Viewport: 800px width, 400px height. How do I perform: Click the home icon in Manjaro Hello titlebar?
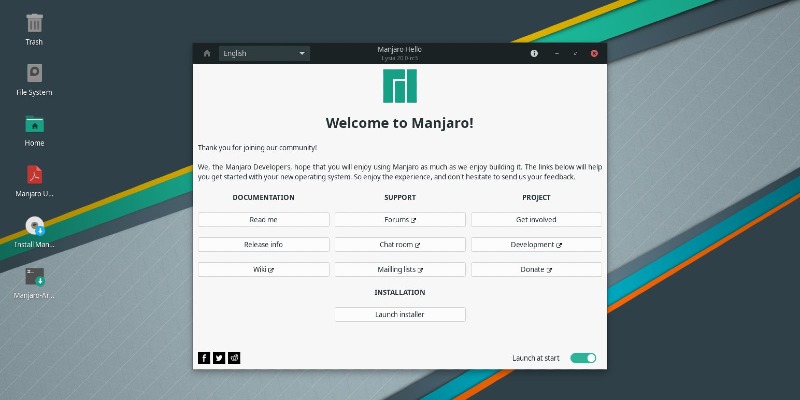point(207,53)
